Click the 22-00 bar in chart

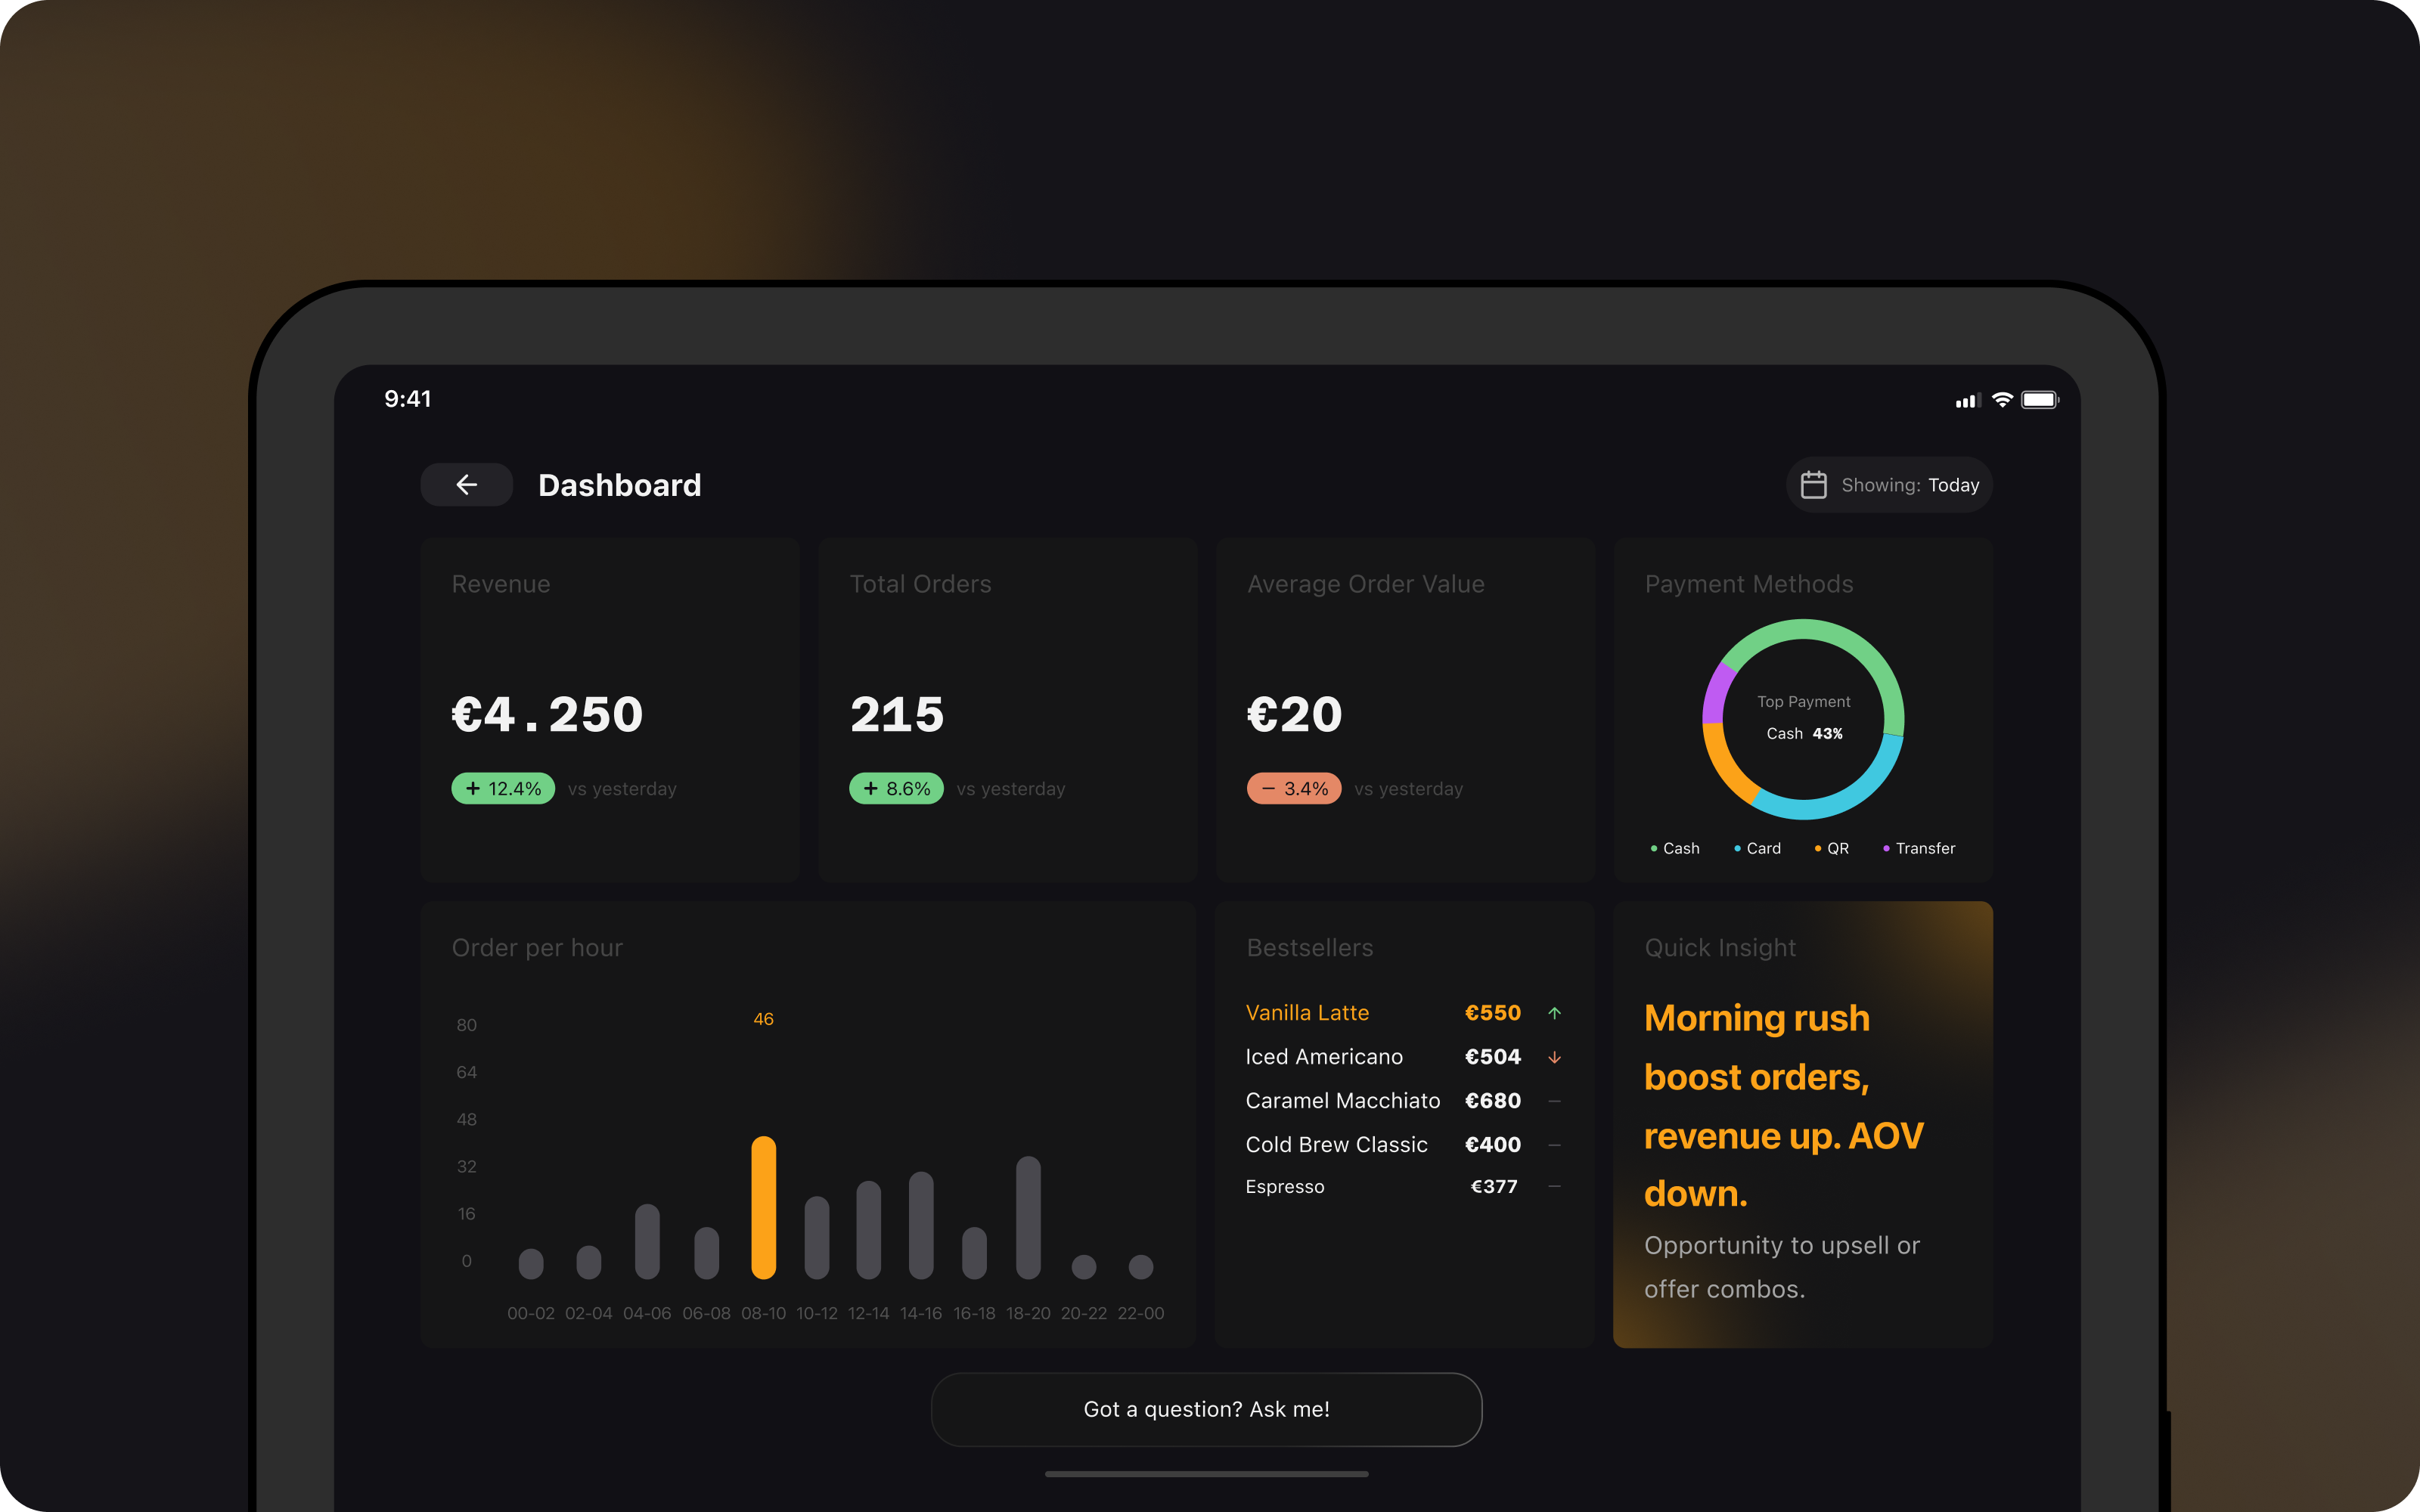tap(1141, 1266)
